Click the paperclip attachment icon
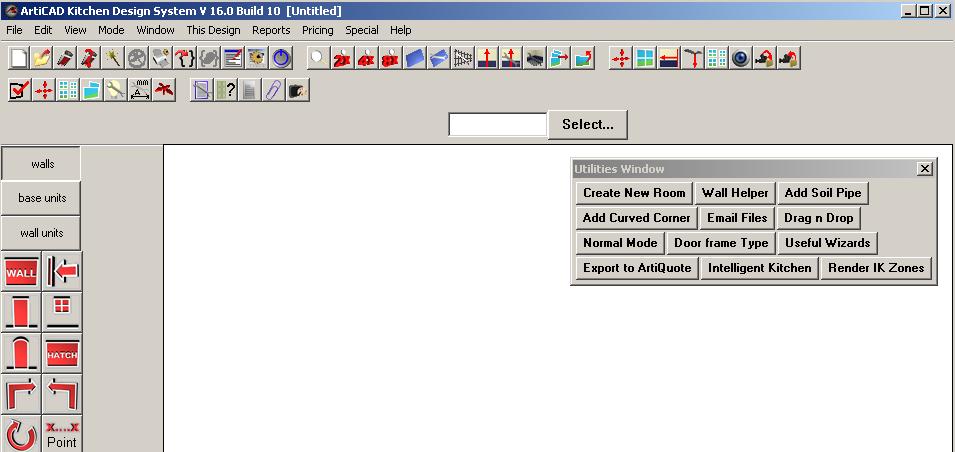Screen dimensions: 955x452 [273, 90]
